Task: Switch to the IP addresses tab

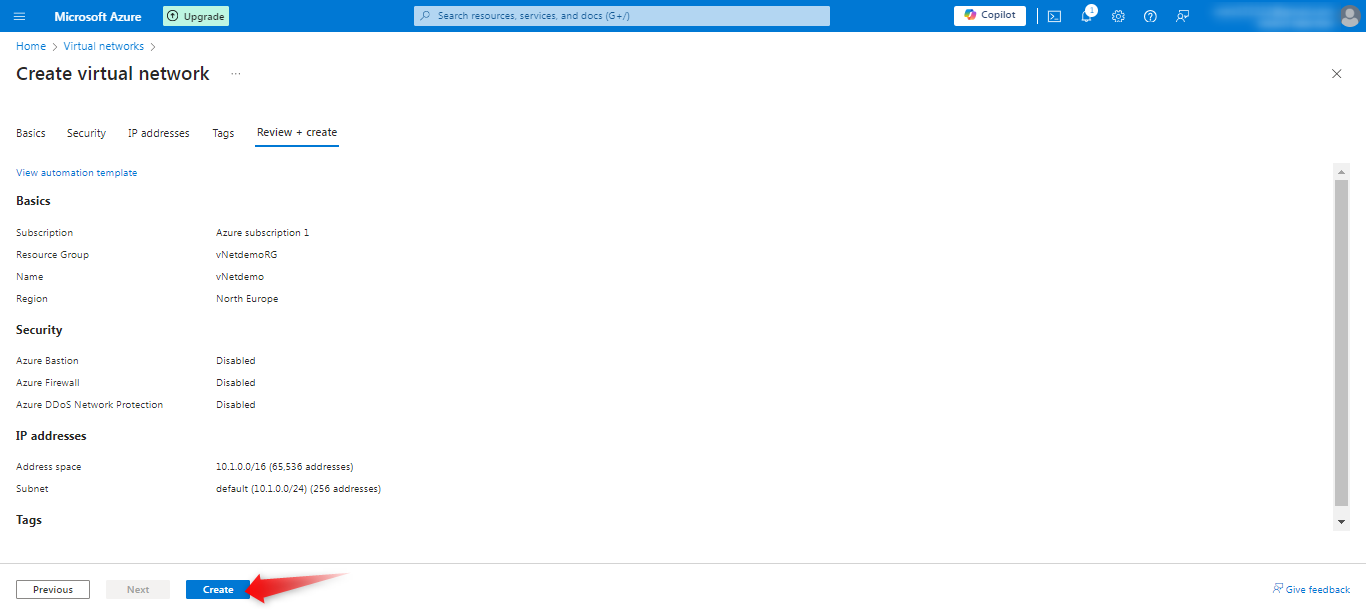Action: (x=159, y=133)
